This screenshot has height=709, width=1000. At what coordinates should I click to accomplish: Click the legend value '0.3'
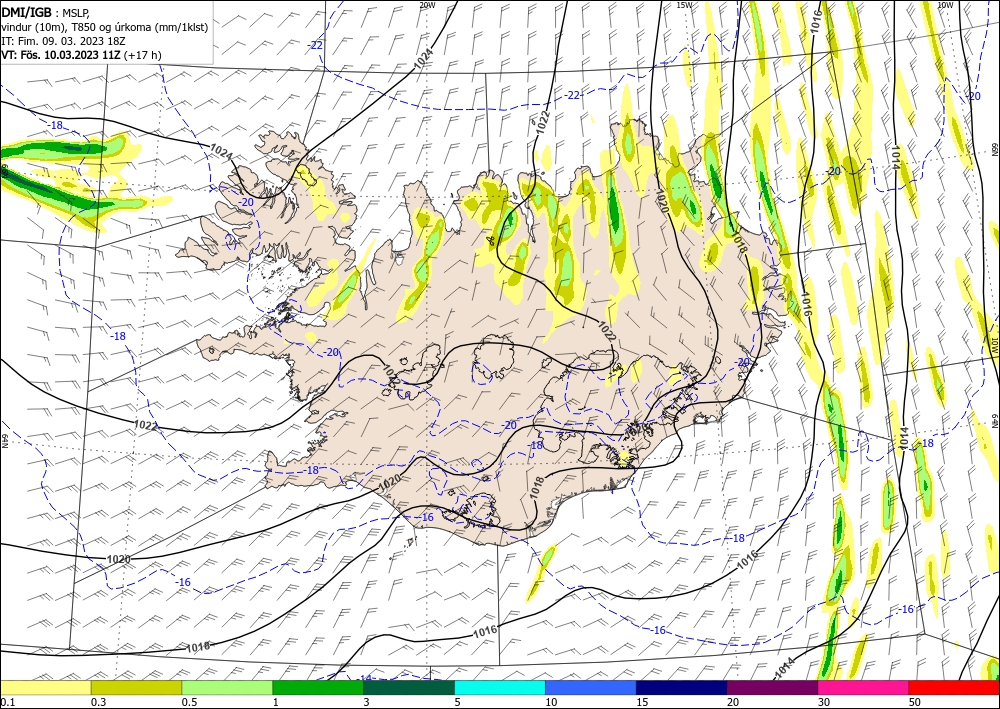pyautogui.click(x=98, y=702)
